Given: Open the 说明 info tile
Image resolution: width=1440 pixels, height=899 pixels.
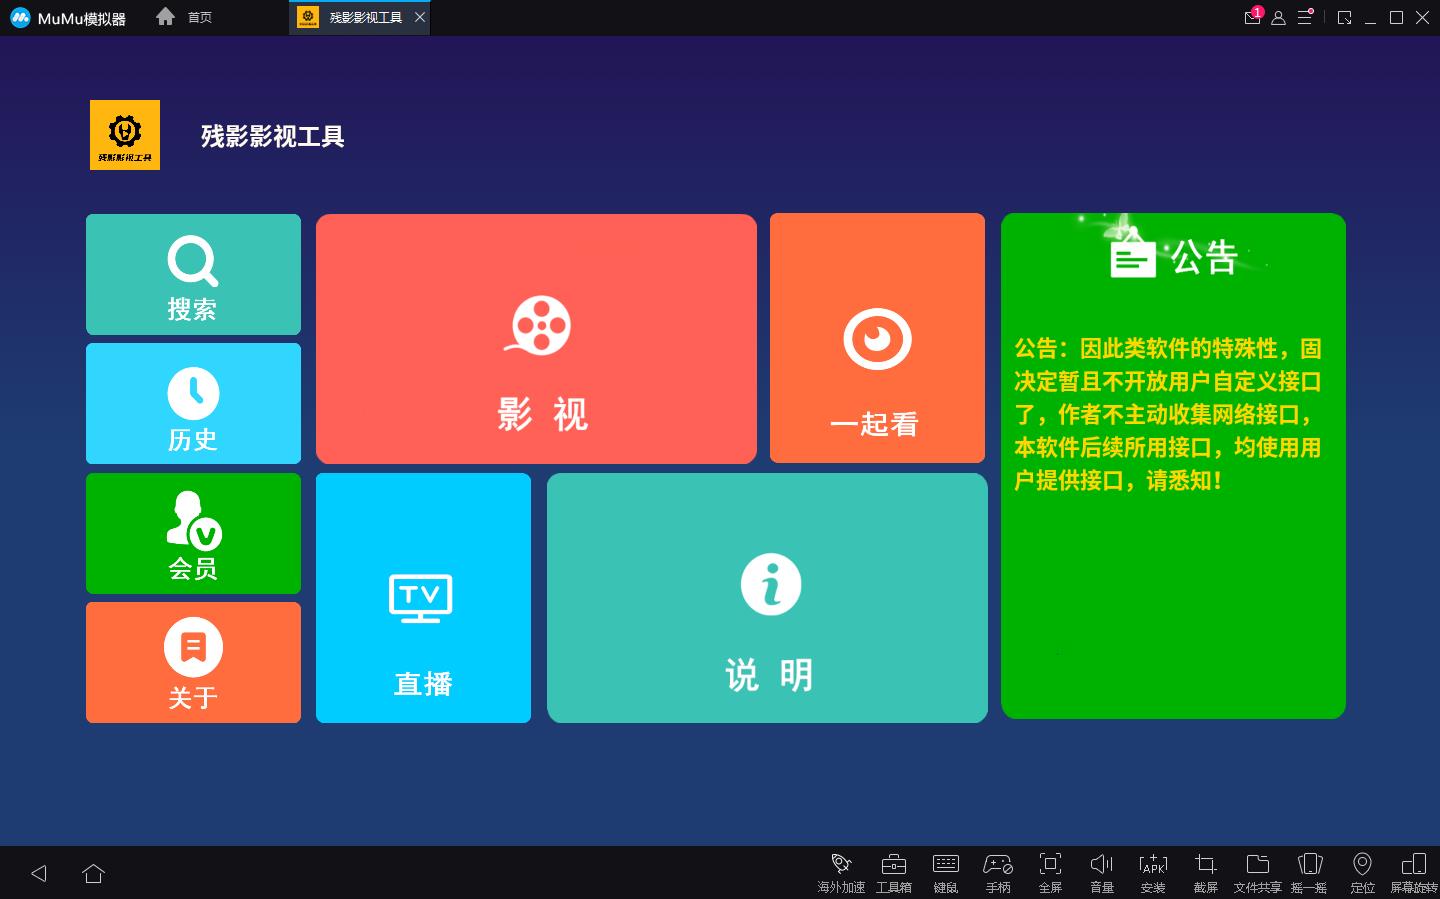Looking at the screenshot, I should (767, 598).
